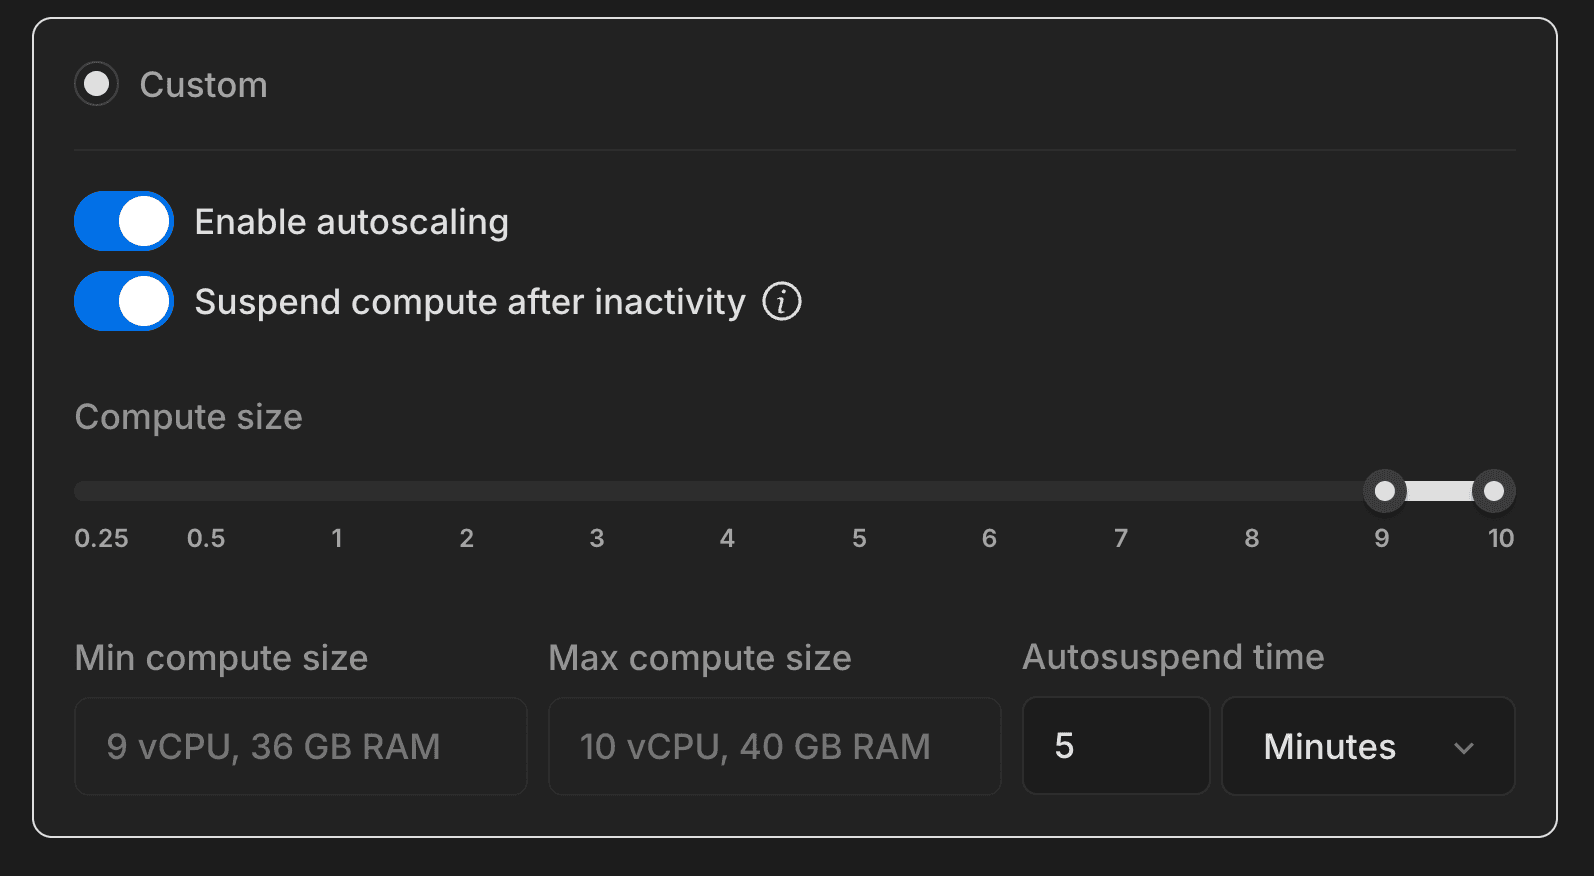Viewport: 1594px width, 876px height.
Task: Edit the Autosuspend time value 5
Action: pos(1115,746)
